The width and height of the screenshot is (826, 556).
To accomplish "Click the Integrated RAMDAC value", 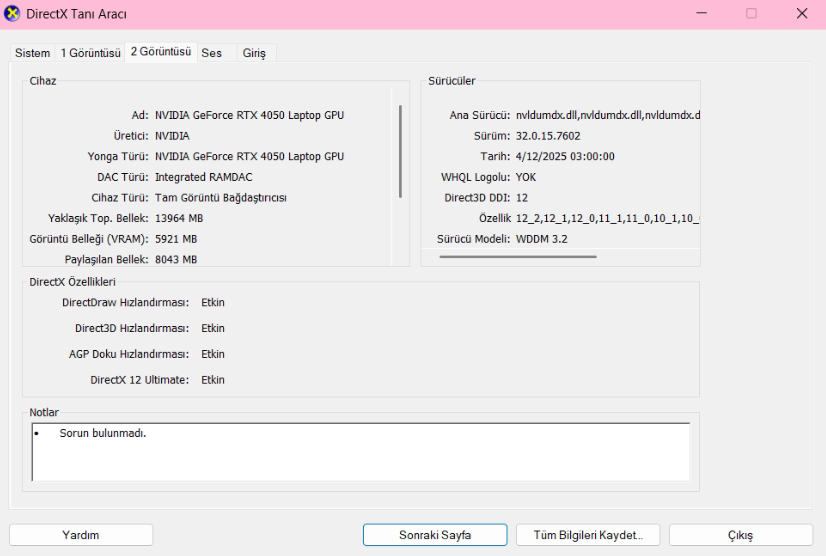I will (203, 177).
